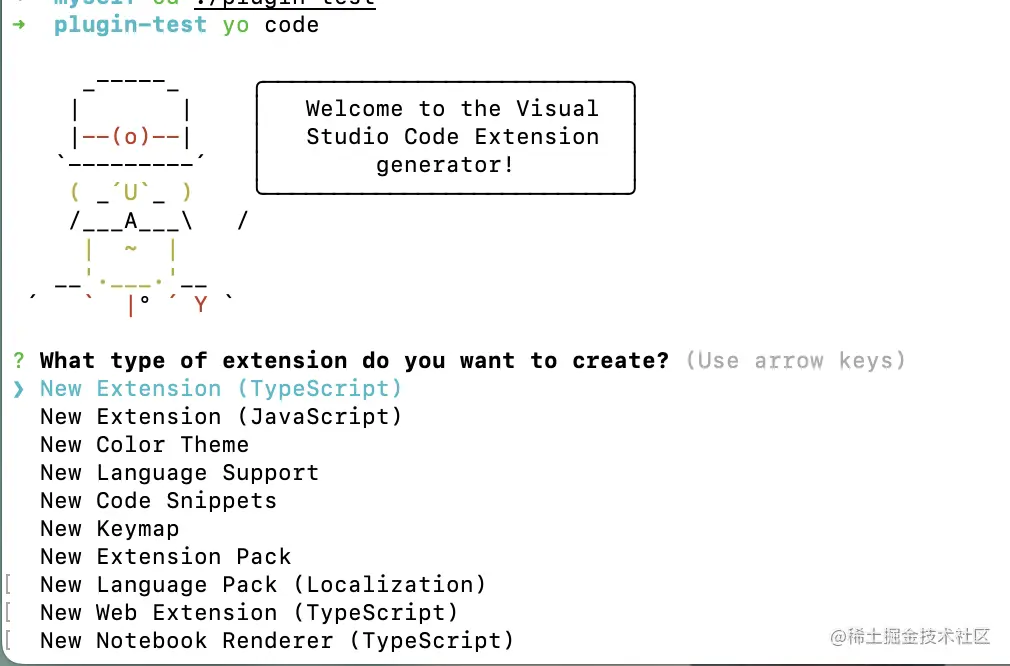Click the green question mark prompt icon
This screenshot has width=1010, height=666.
pyautogui.click(x=19, y=361)
